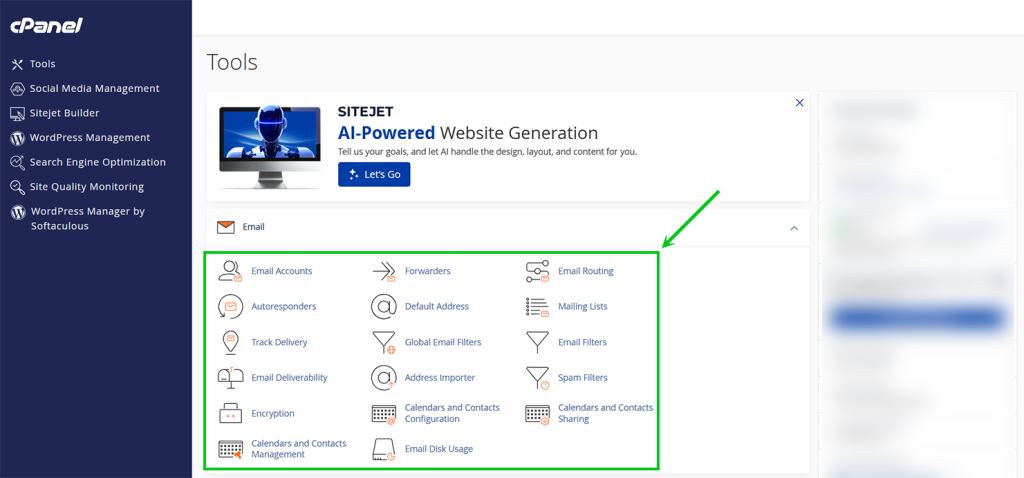The height and width of the screenshot is (478, 1024).
Task: Click the Email Disk Usage icon
Action: (x=383, y=449)
